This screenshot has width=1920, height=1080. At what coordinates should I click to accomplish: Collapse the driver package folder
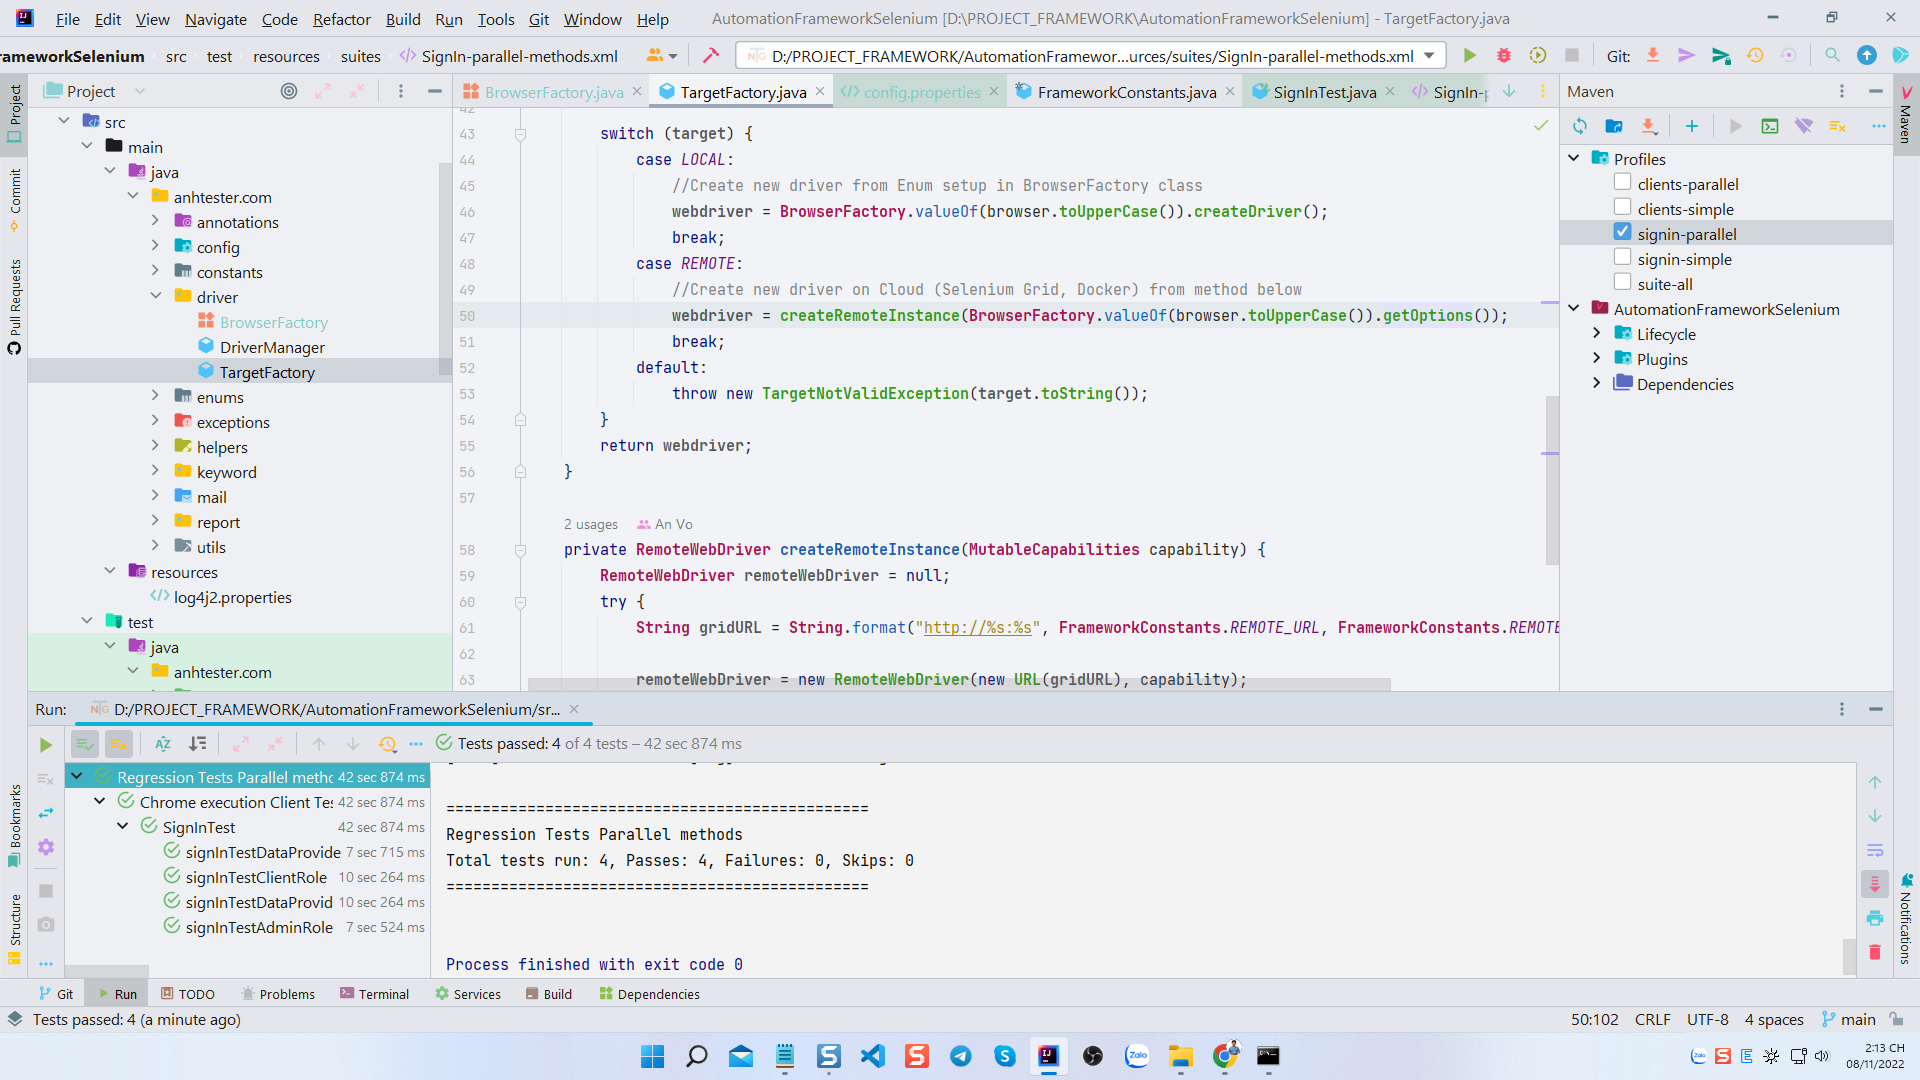pos(156,296)
